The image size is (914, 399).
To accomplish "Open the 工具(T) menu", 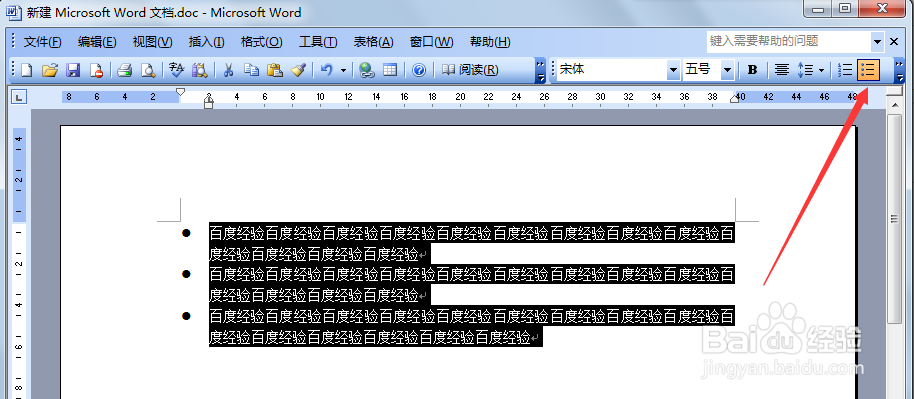I will (318, 42).
